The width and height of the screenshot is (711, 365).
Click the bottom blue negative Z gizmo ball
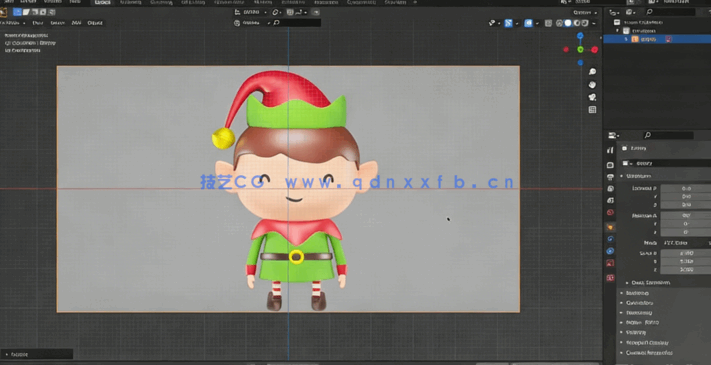coord(580,63)
